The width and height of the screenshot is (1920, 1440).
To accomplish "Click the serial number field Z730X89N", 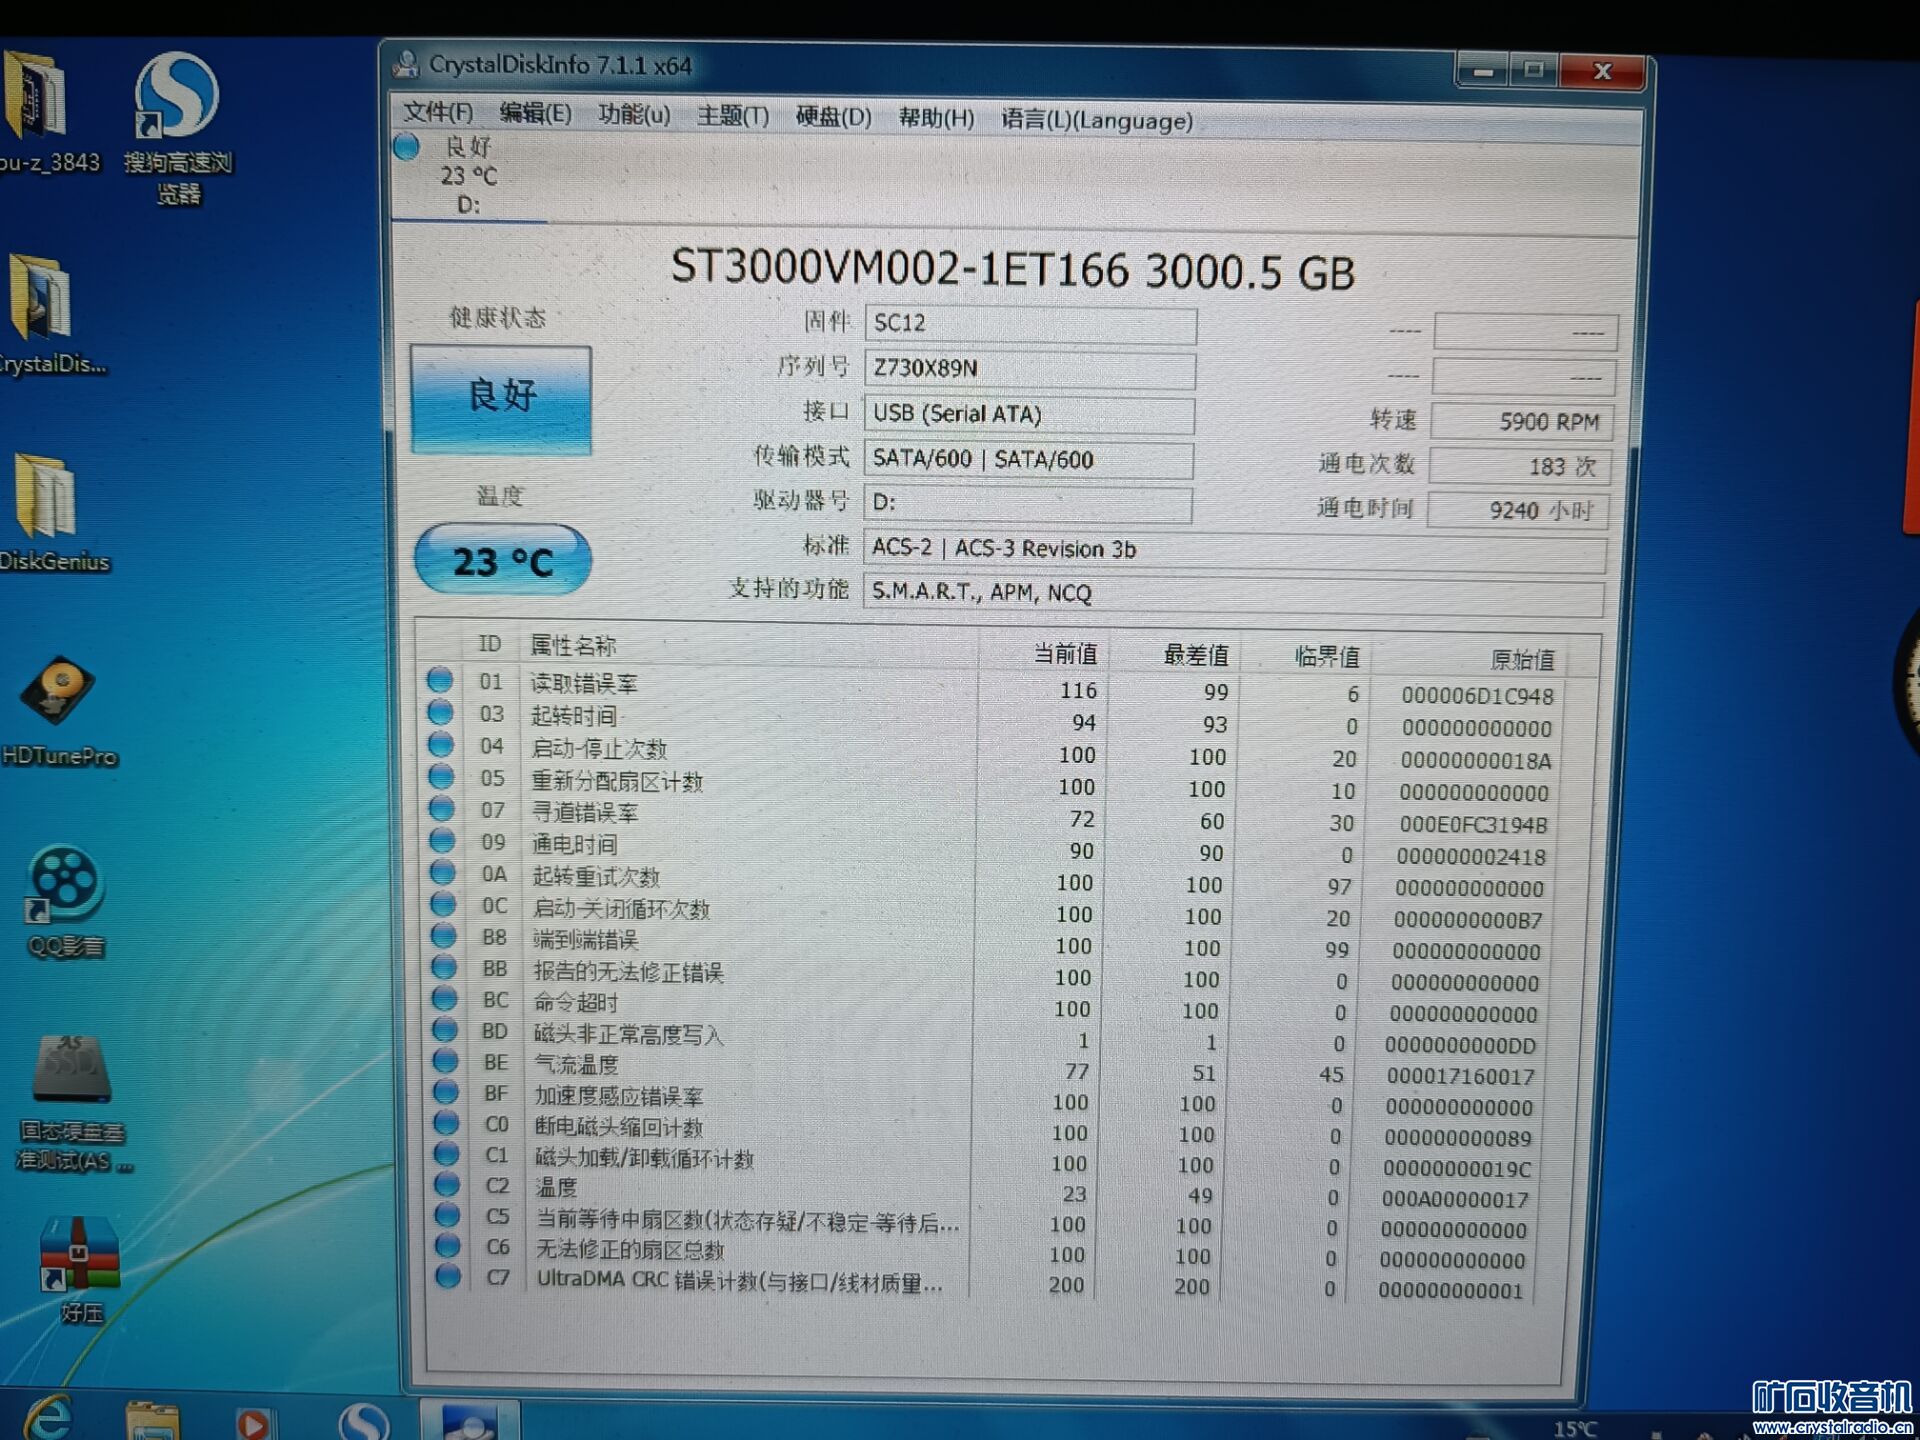I will (1029, 369).
